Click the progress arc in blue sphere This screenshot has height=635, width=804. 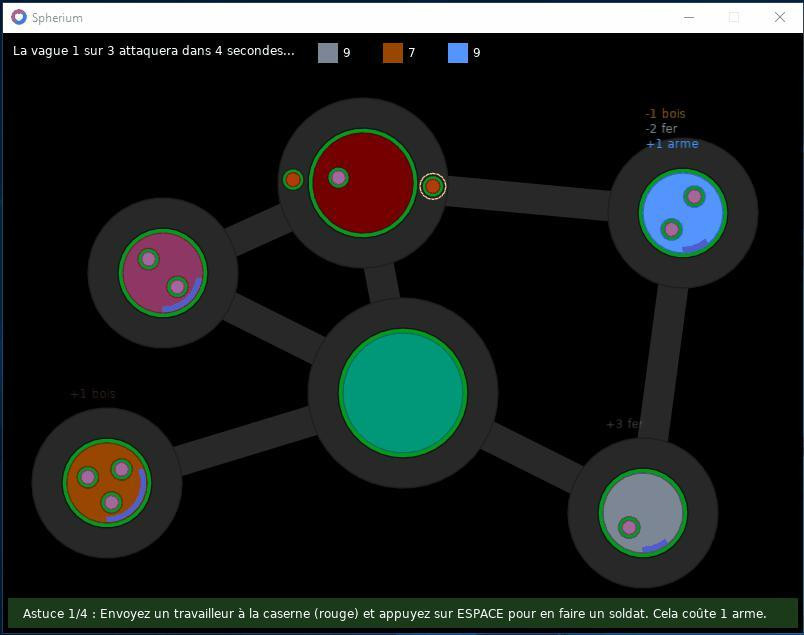coord(695,246)
